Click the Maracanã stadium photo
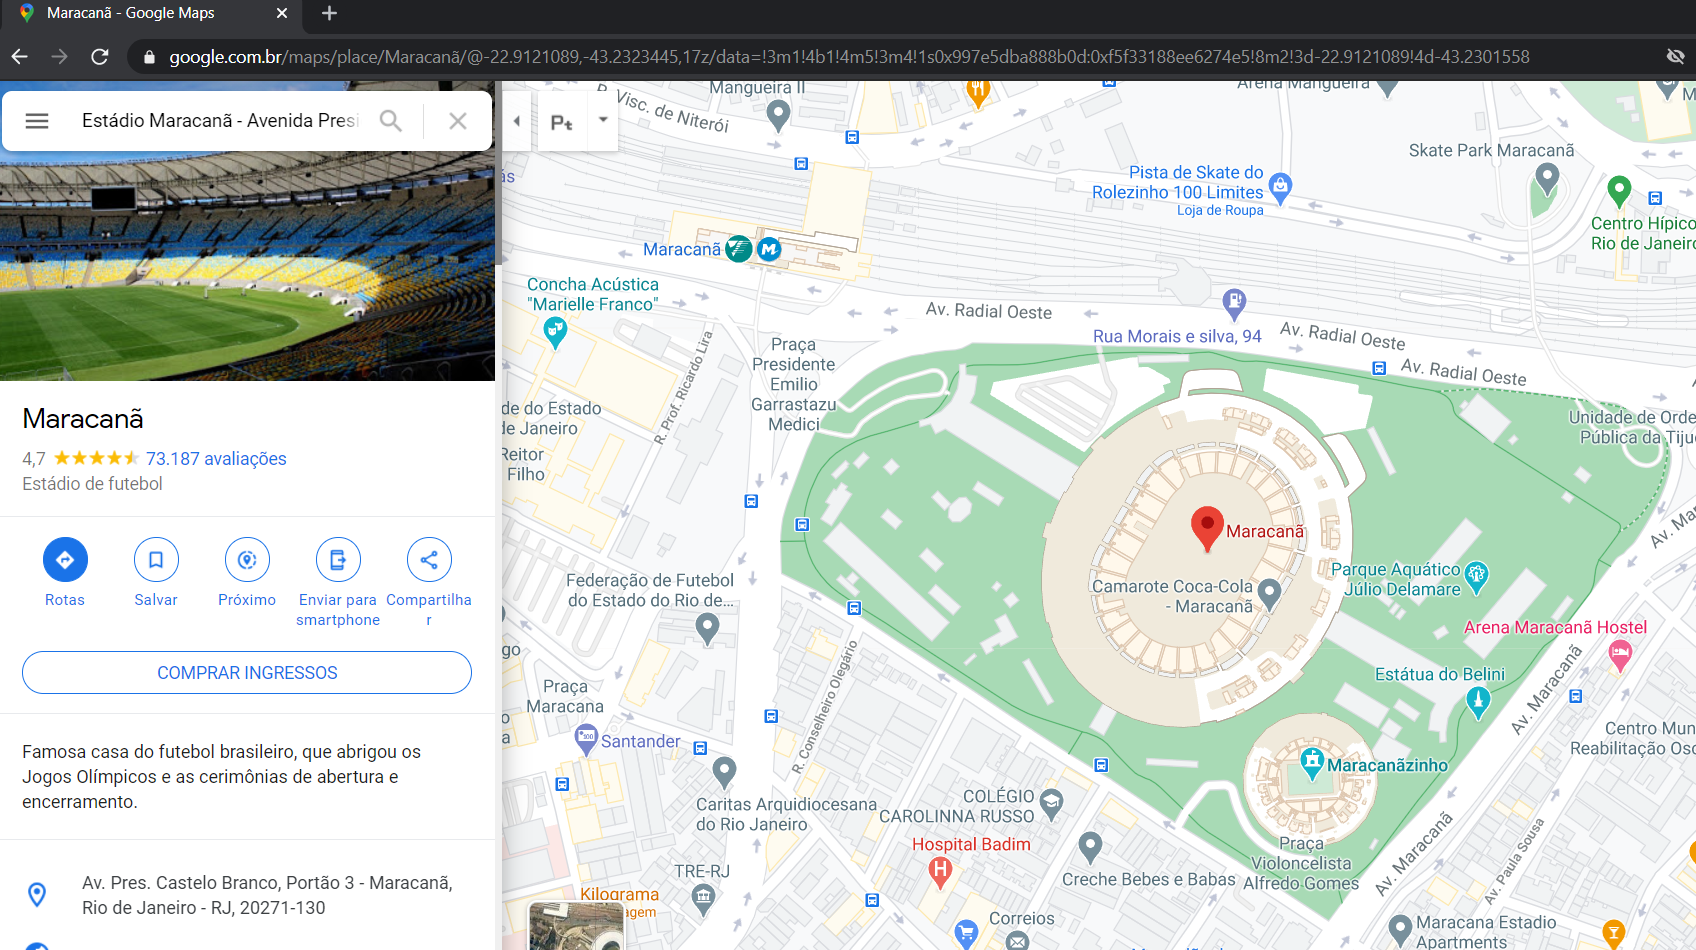1696x950 pixels. coord(247,265)
